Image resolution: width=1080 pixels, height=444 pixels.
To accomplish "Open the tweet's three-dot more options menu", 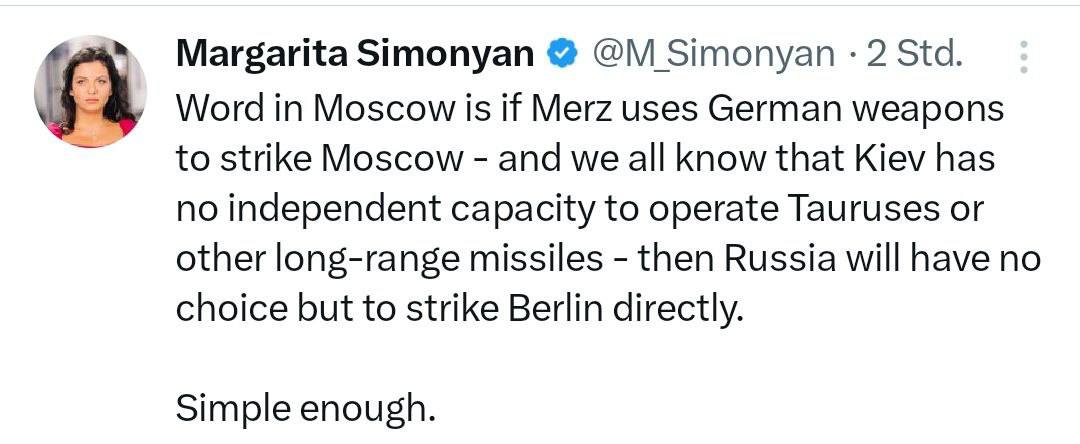I will tap(1023, 57).
